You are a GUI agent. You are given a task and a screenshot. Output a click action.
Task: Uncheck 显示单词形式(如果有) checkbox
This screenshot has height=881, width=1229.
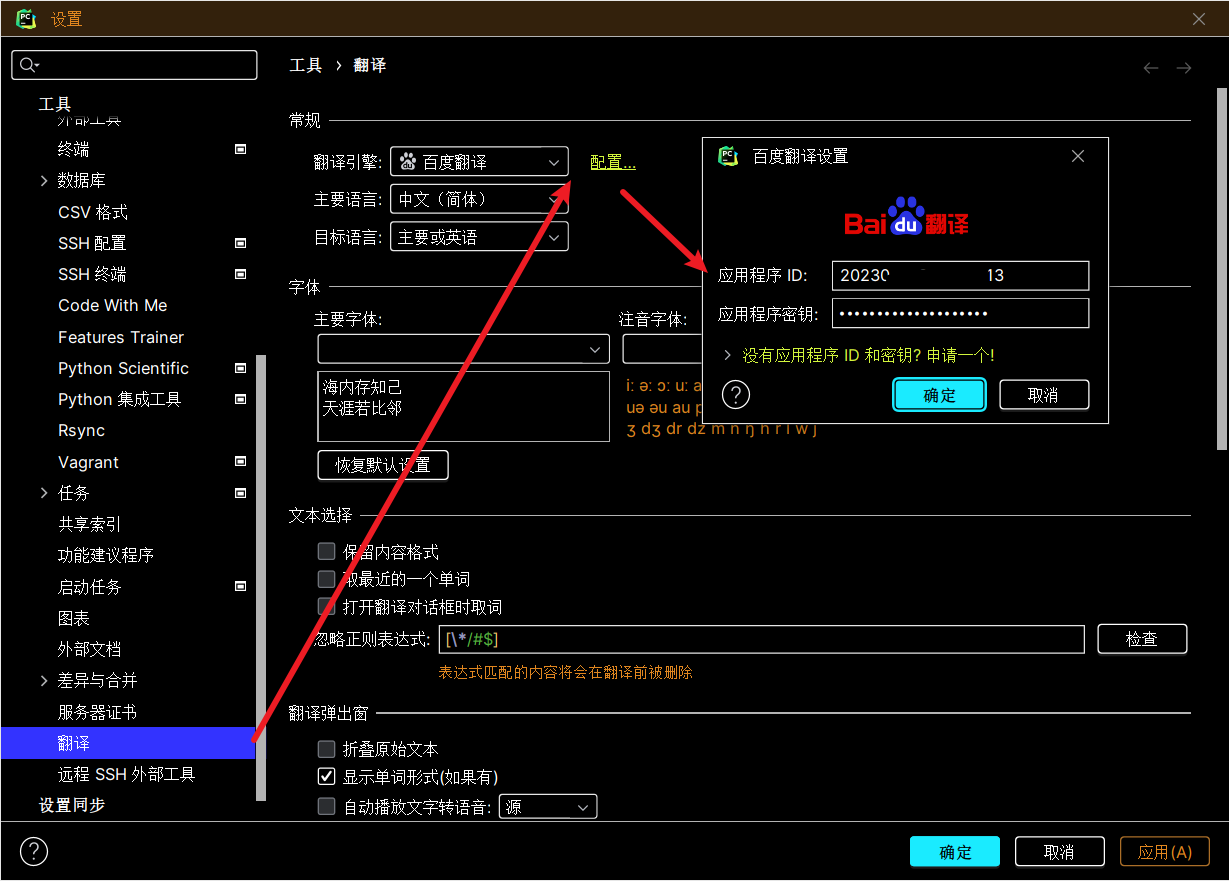click(326, 776)
